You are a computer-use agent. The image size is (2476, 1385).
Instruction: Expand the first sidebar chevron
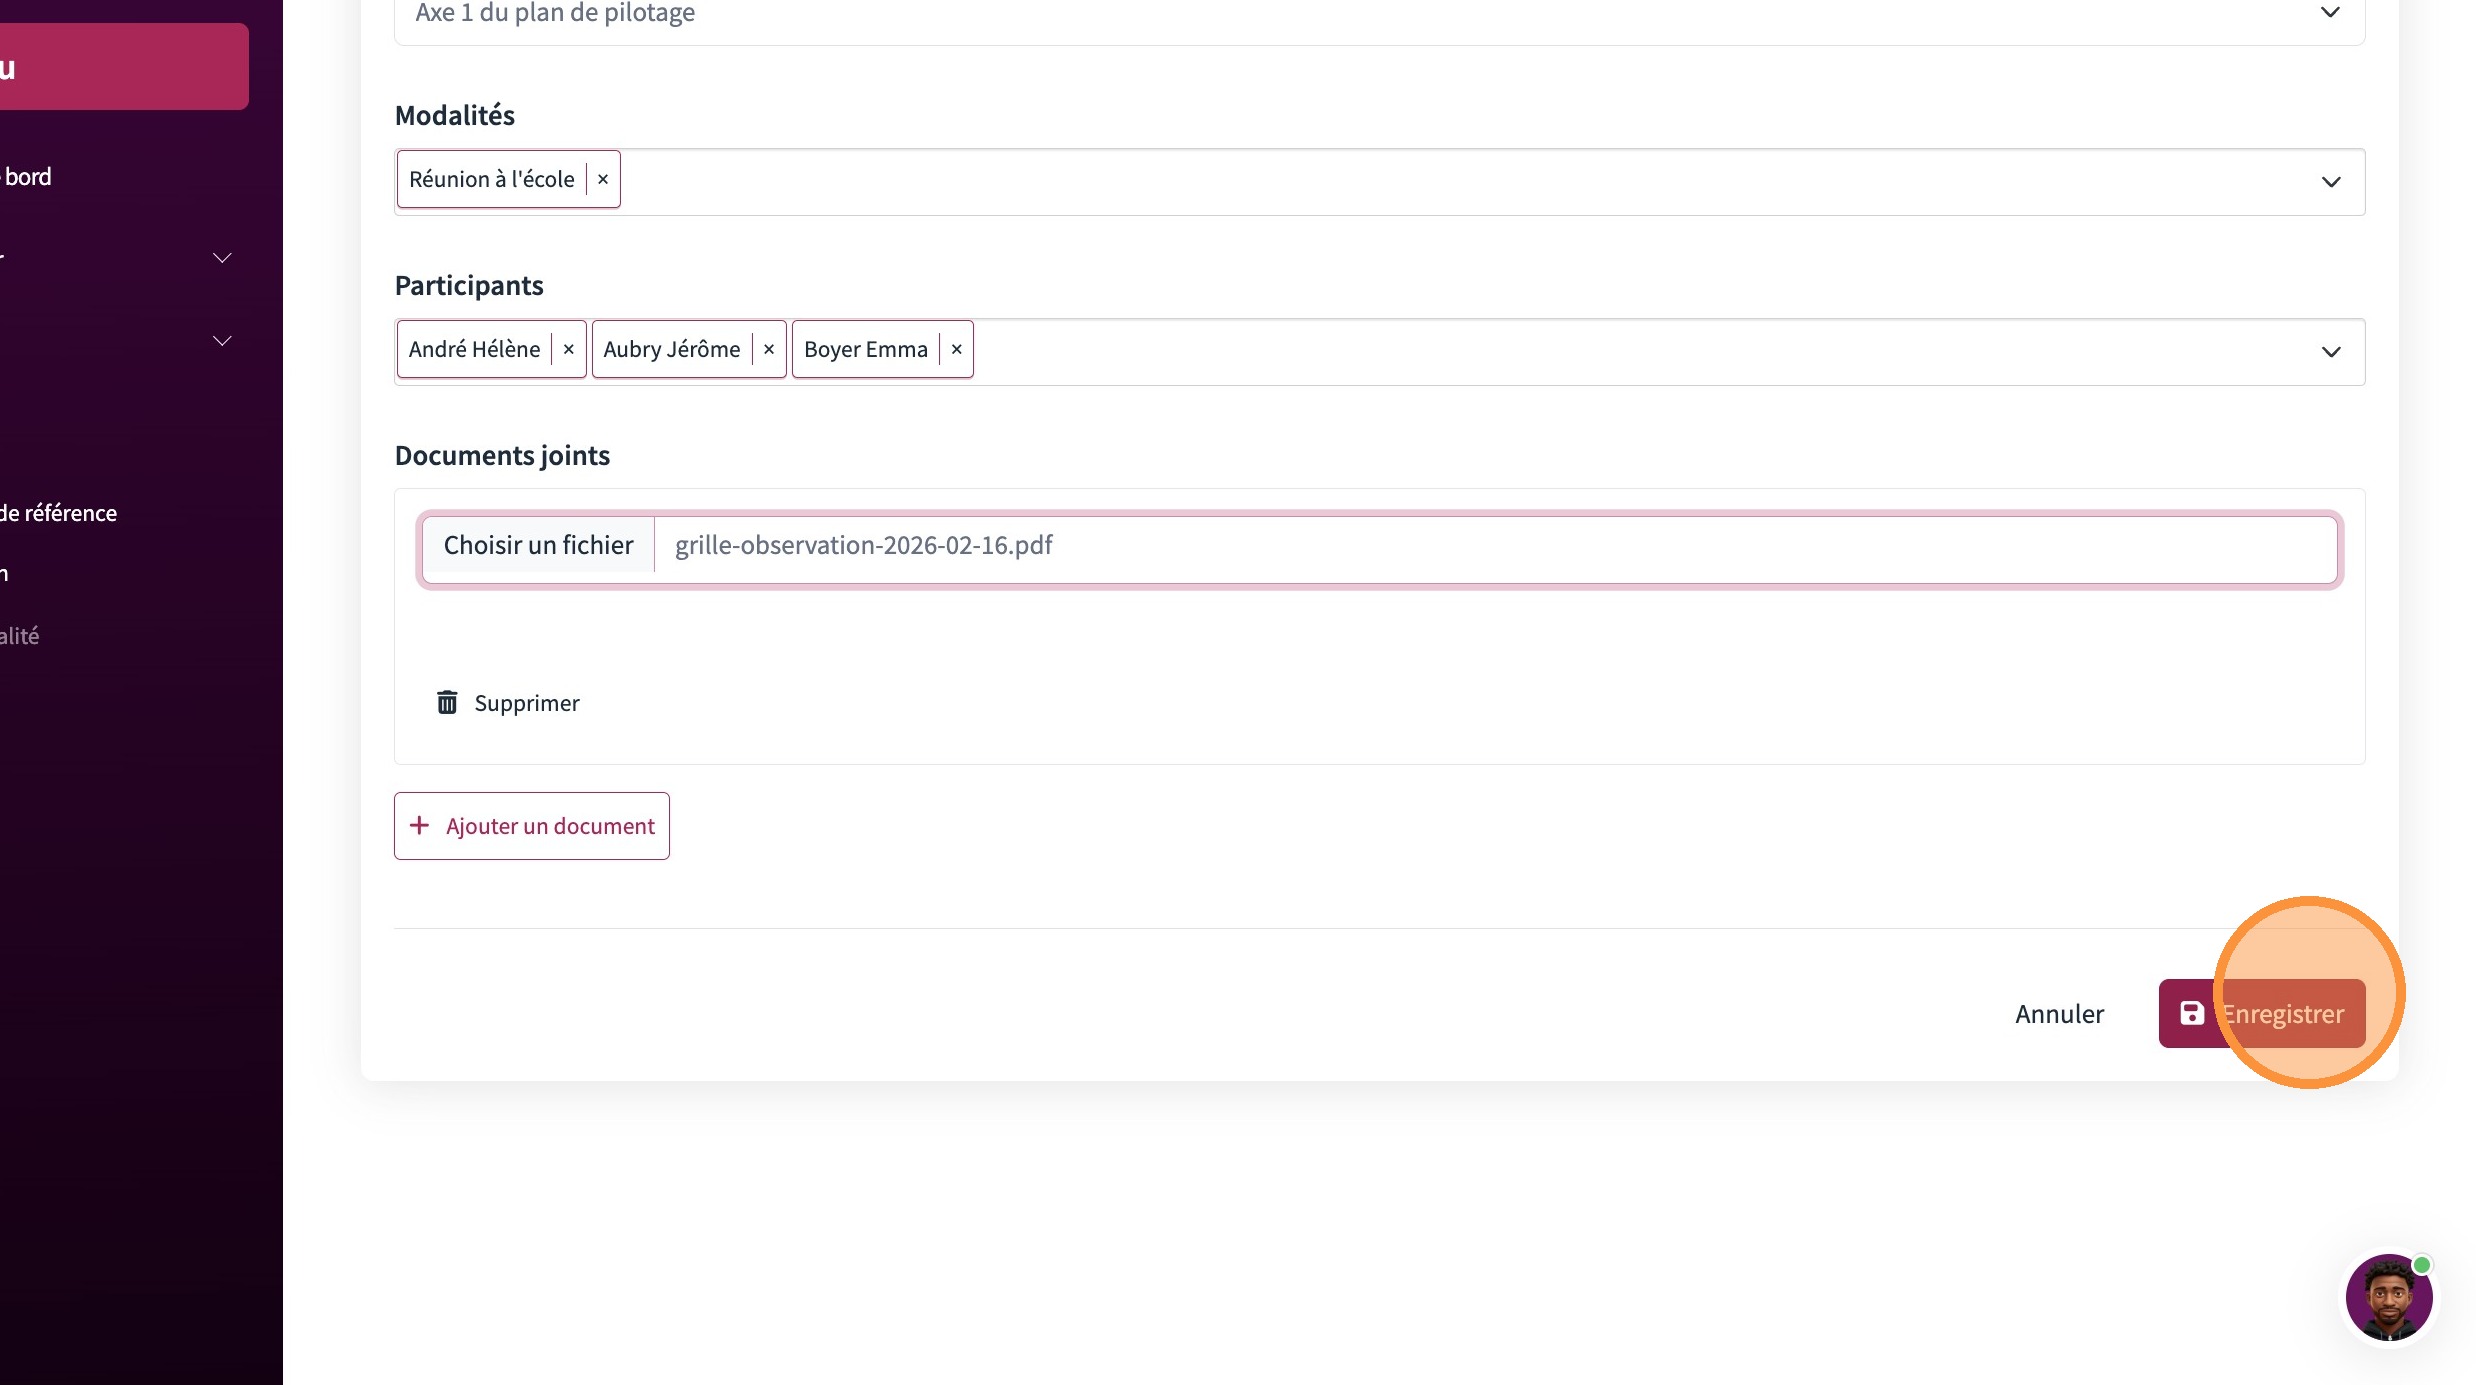click(x=222, y=258)
